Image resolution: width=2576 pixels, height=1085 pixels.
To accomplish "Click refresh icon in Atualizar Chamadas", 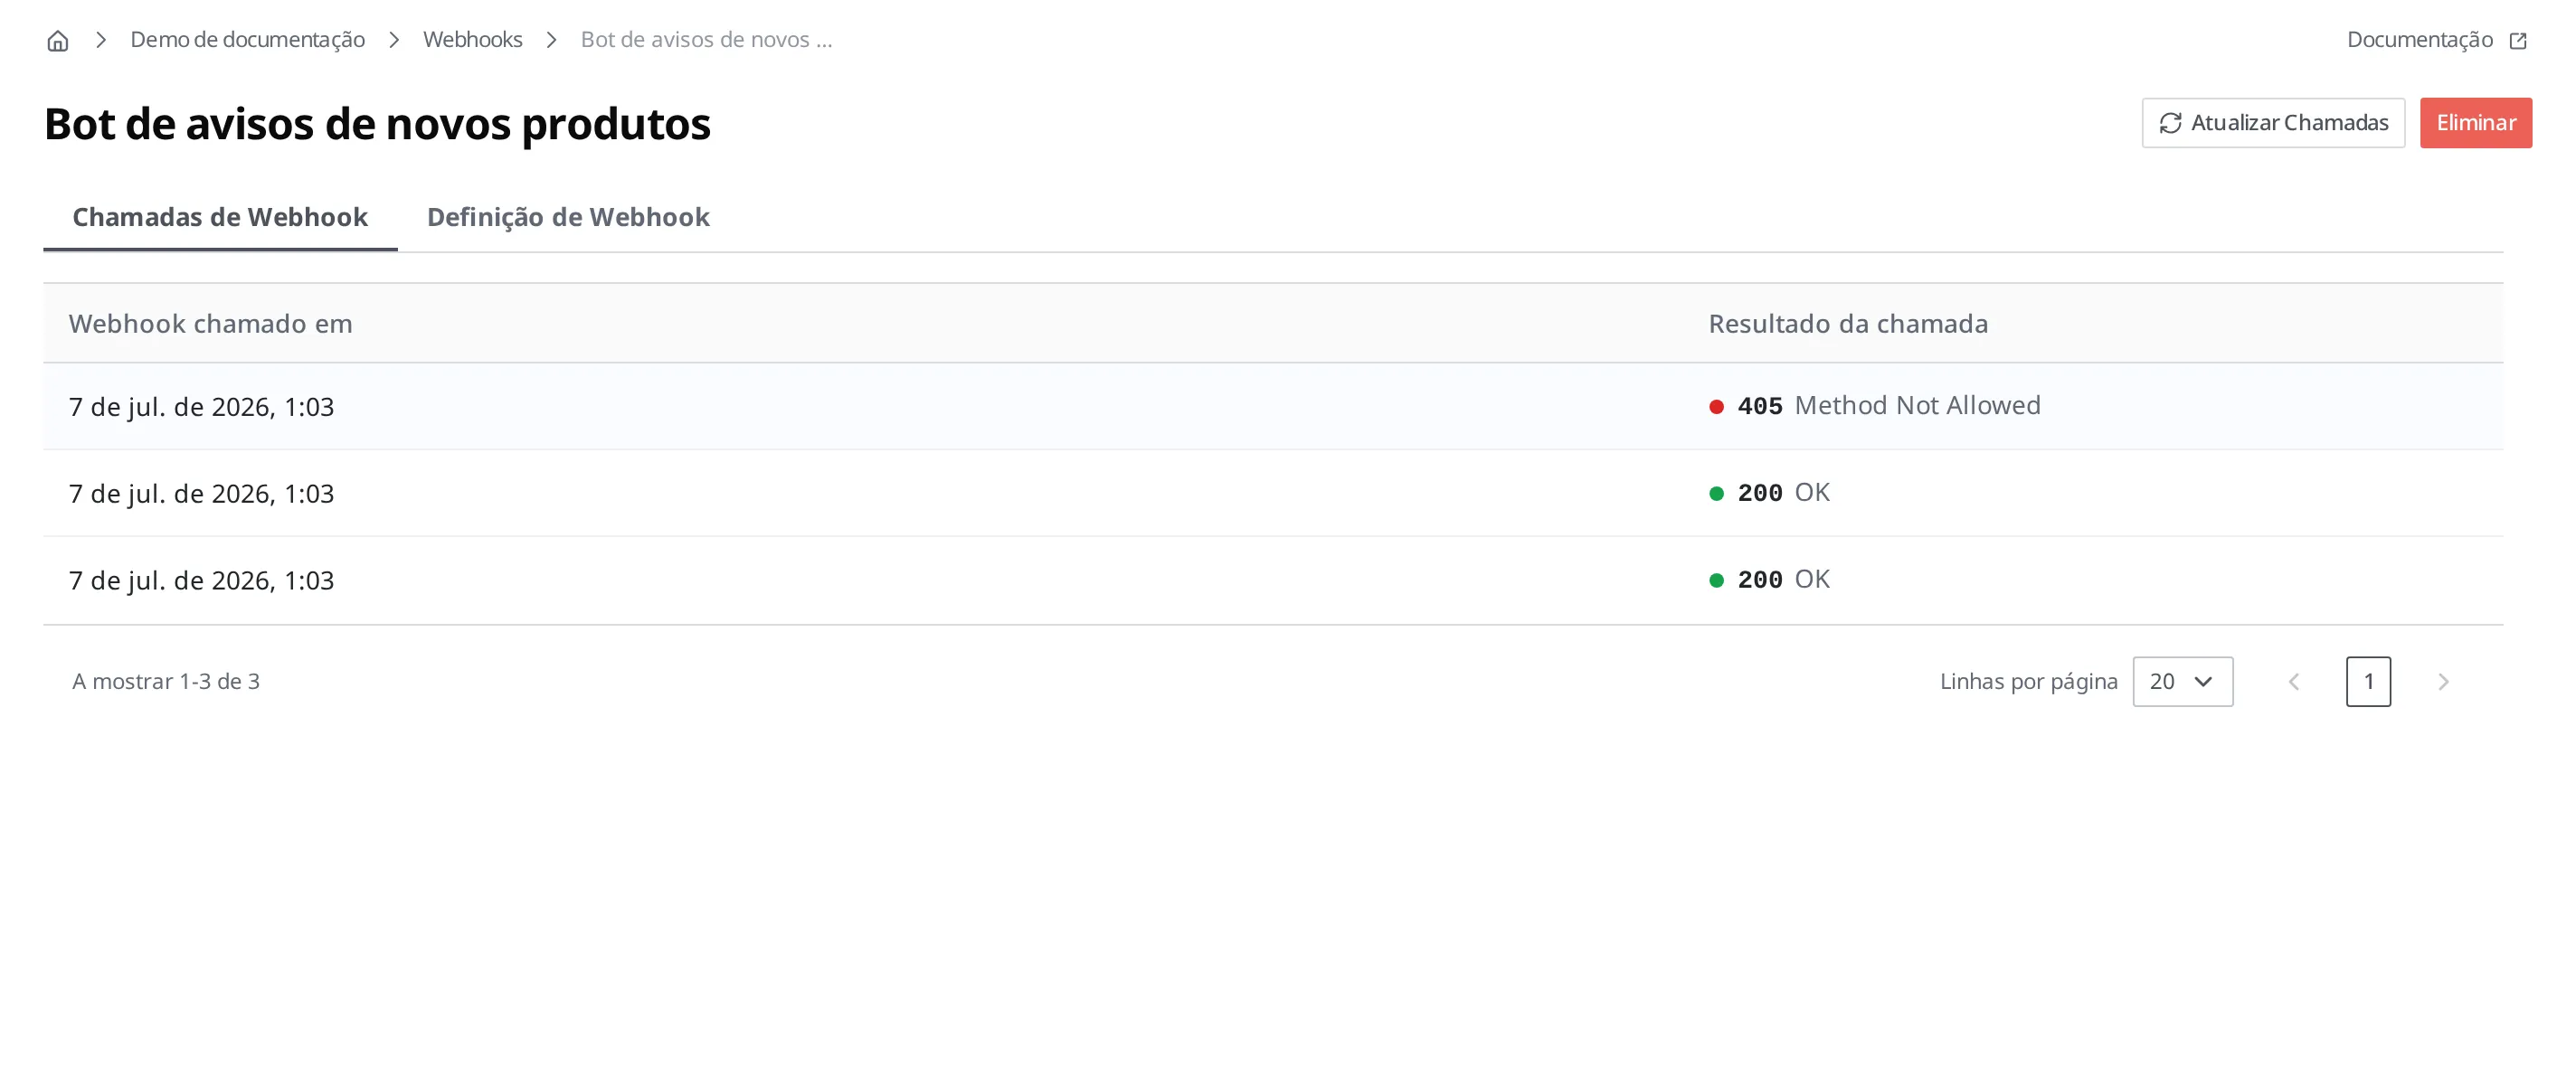I will click(2170, 123).
